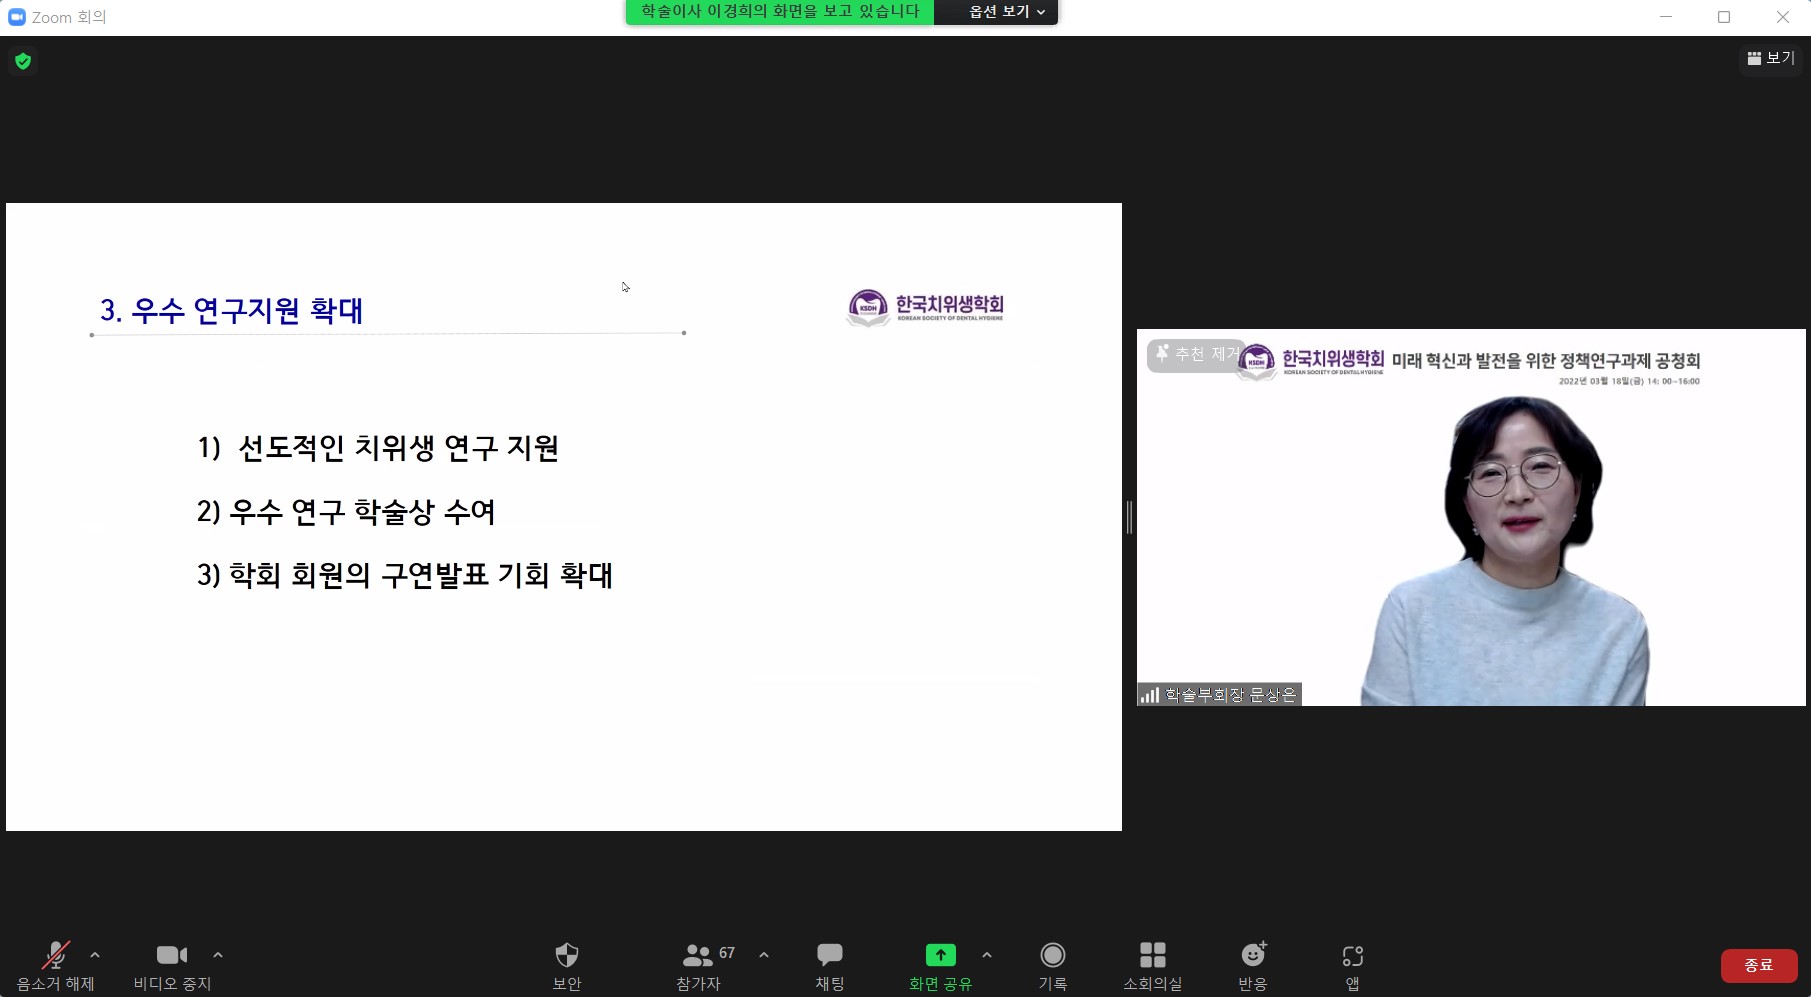
Task: Open the Apps (앱) icon
Action: coord(1352,956)
